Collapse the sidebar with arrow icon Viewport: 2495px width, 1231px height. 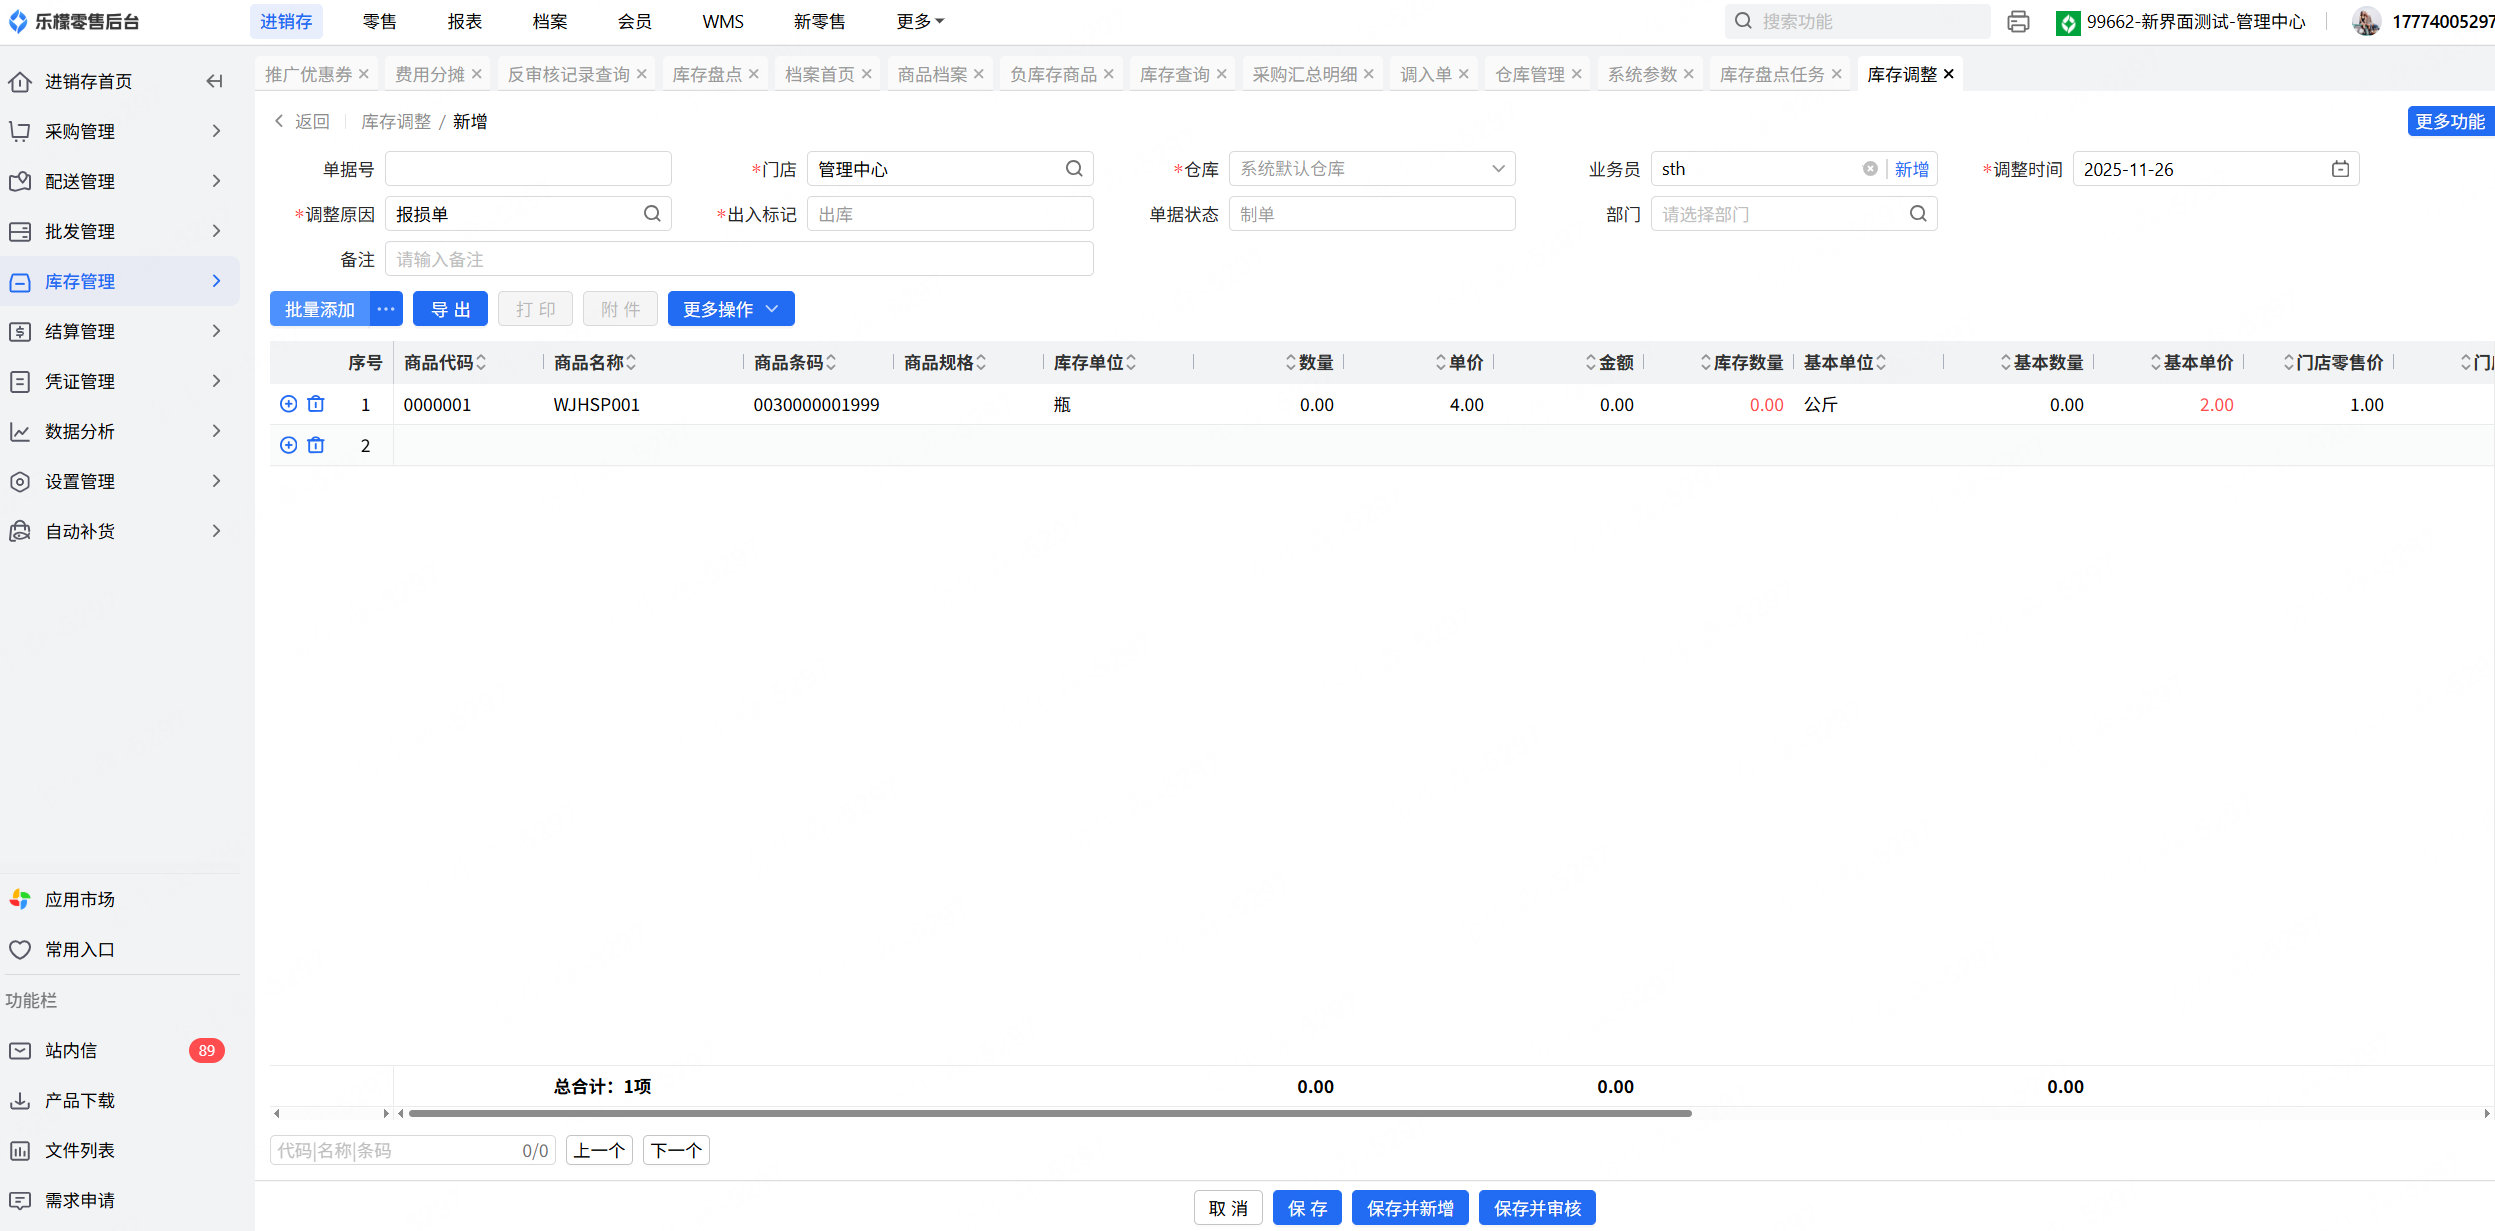(214, 81)
